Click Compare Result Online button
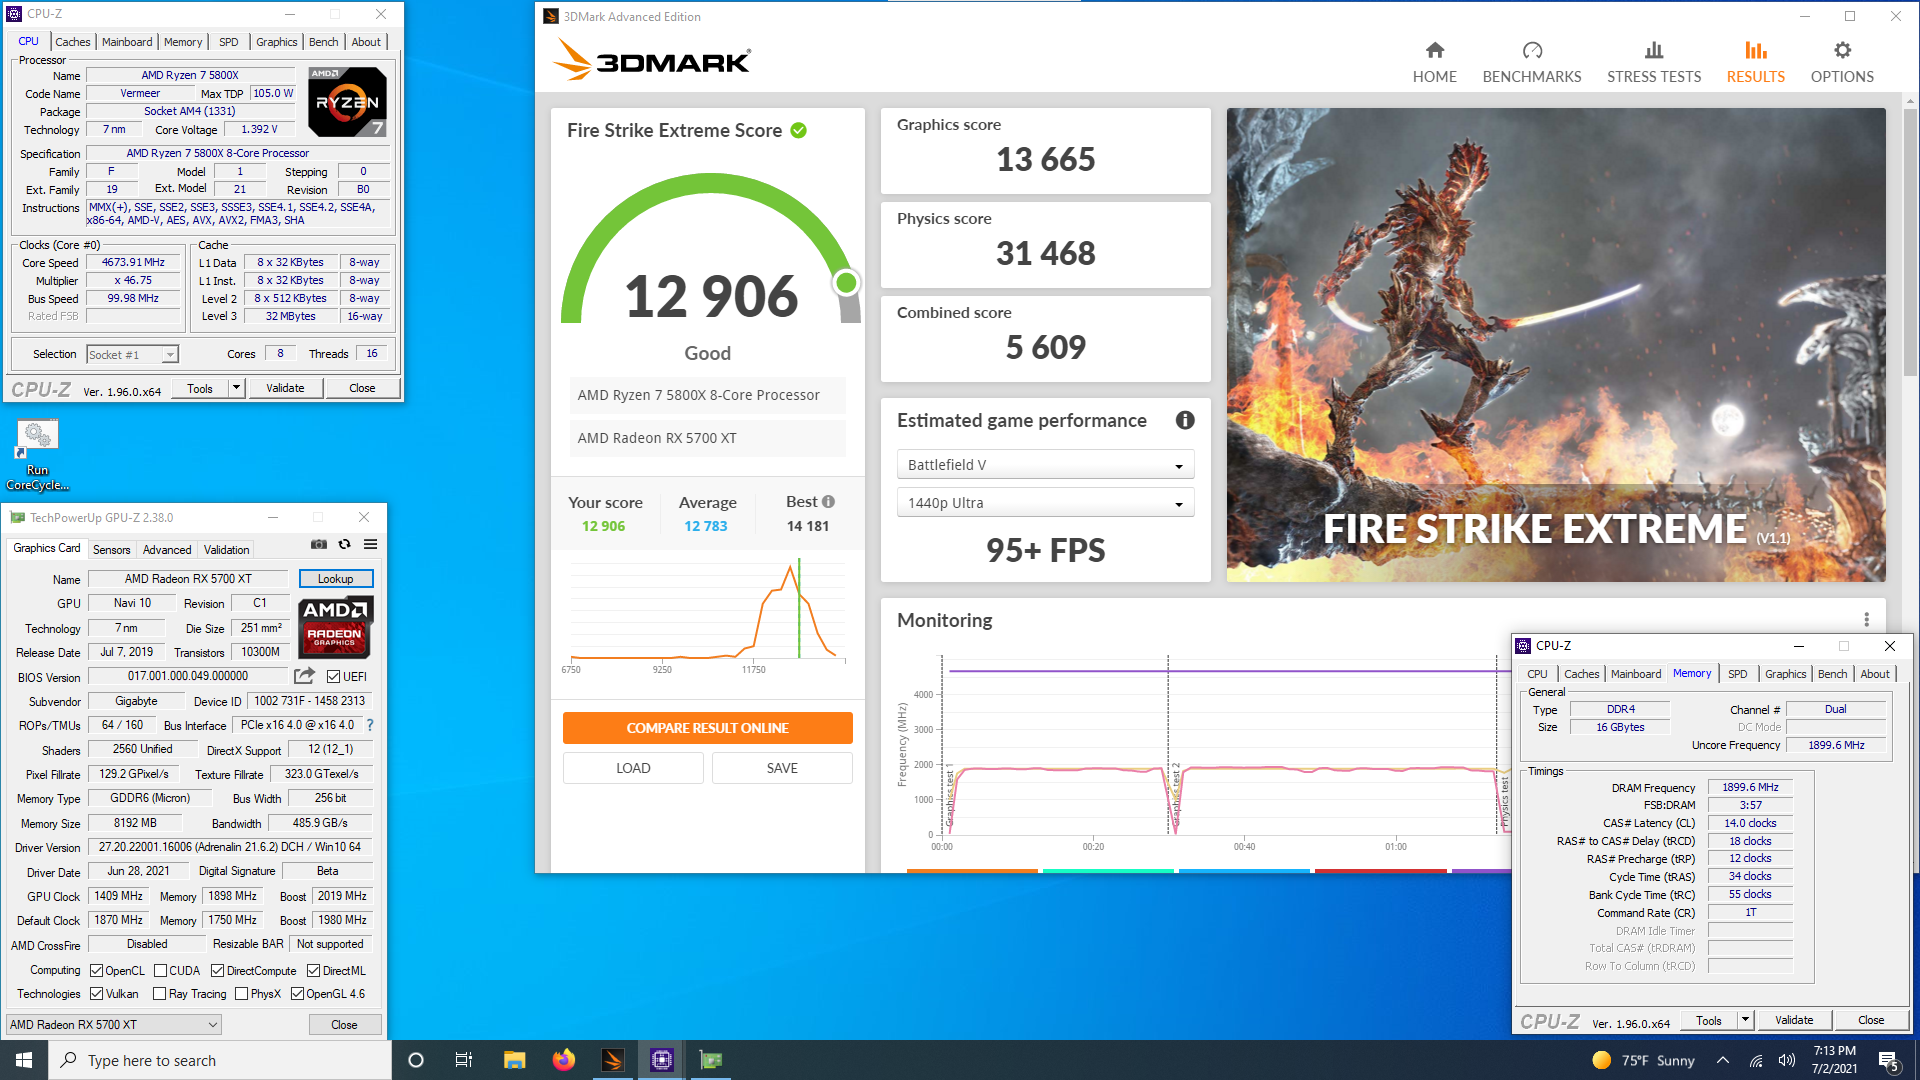This screenshot has height=1080, width=1920. 708,728
